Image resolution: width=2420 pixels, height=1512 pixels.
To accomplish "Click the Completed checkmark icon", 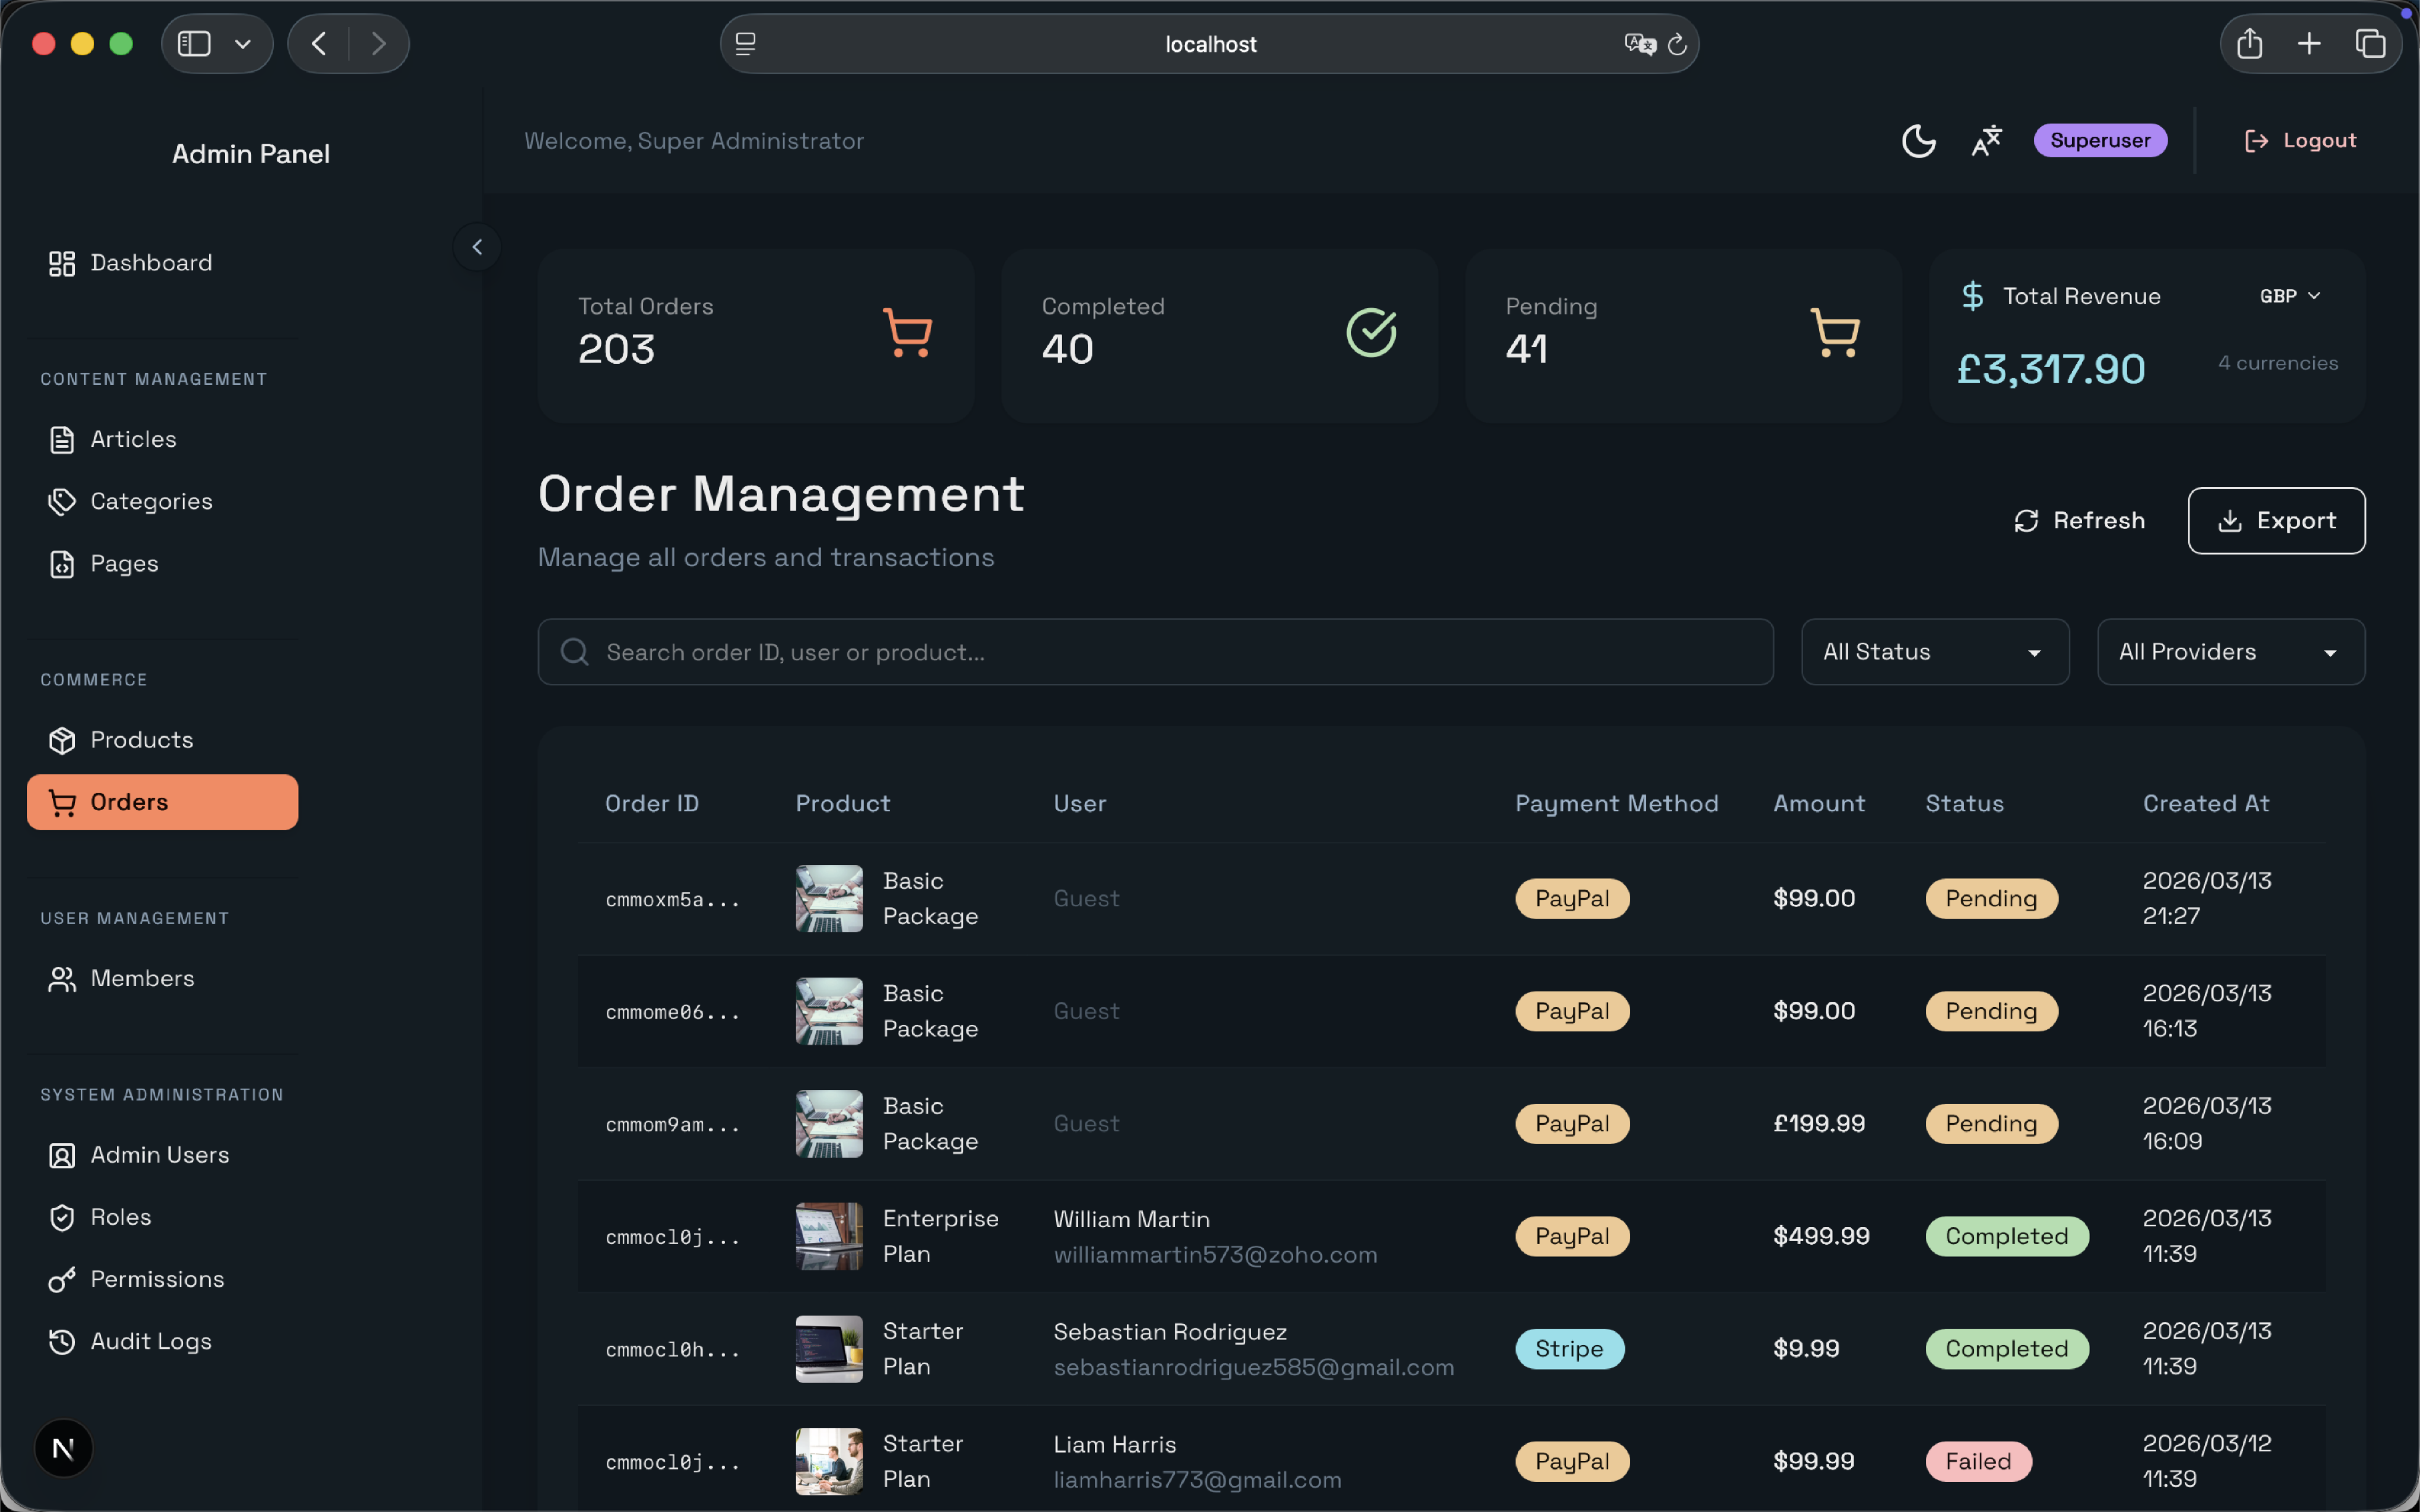I will [x=1371, y=332].
